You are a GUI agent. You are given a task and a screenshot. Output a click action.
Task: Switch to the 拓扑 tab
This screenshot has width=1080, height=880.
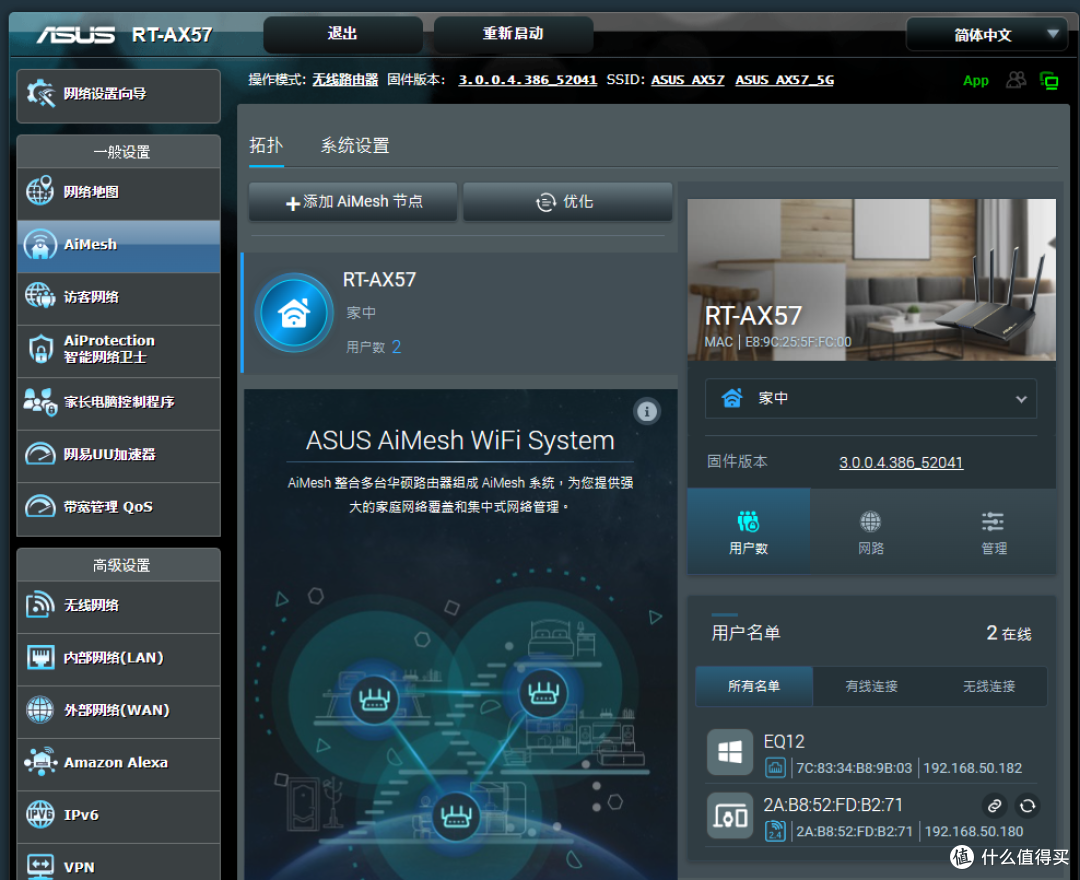tap(266, 146)
